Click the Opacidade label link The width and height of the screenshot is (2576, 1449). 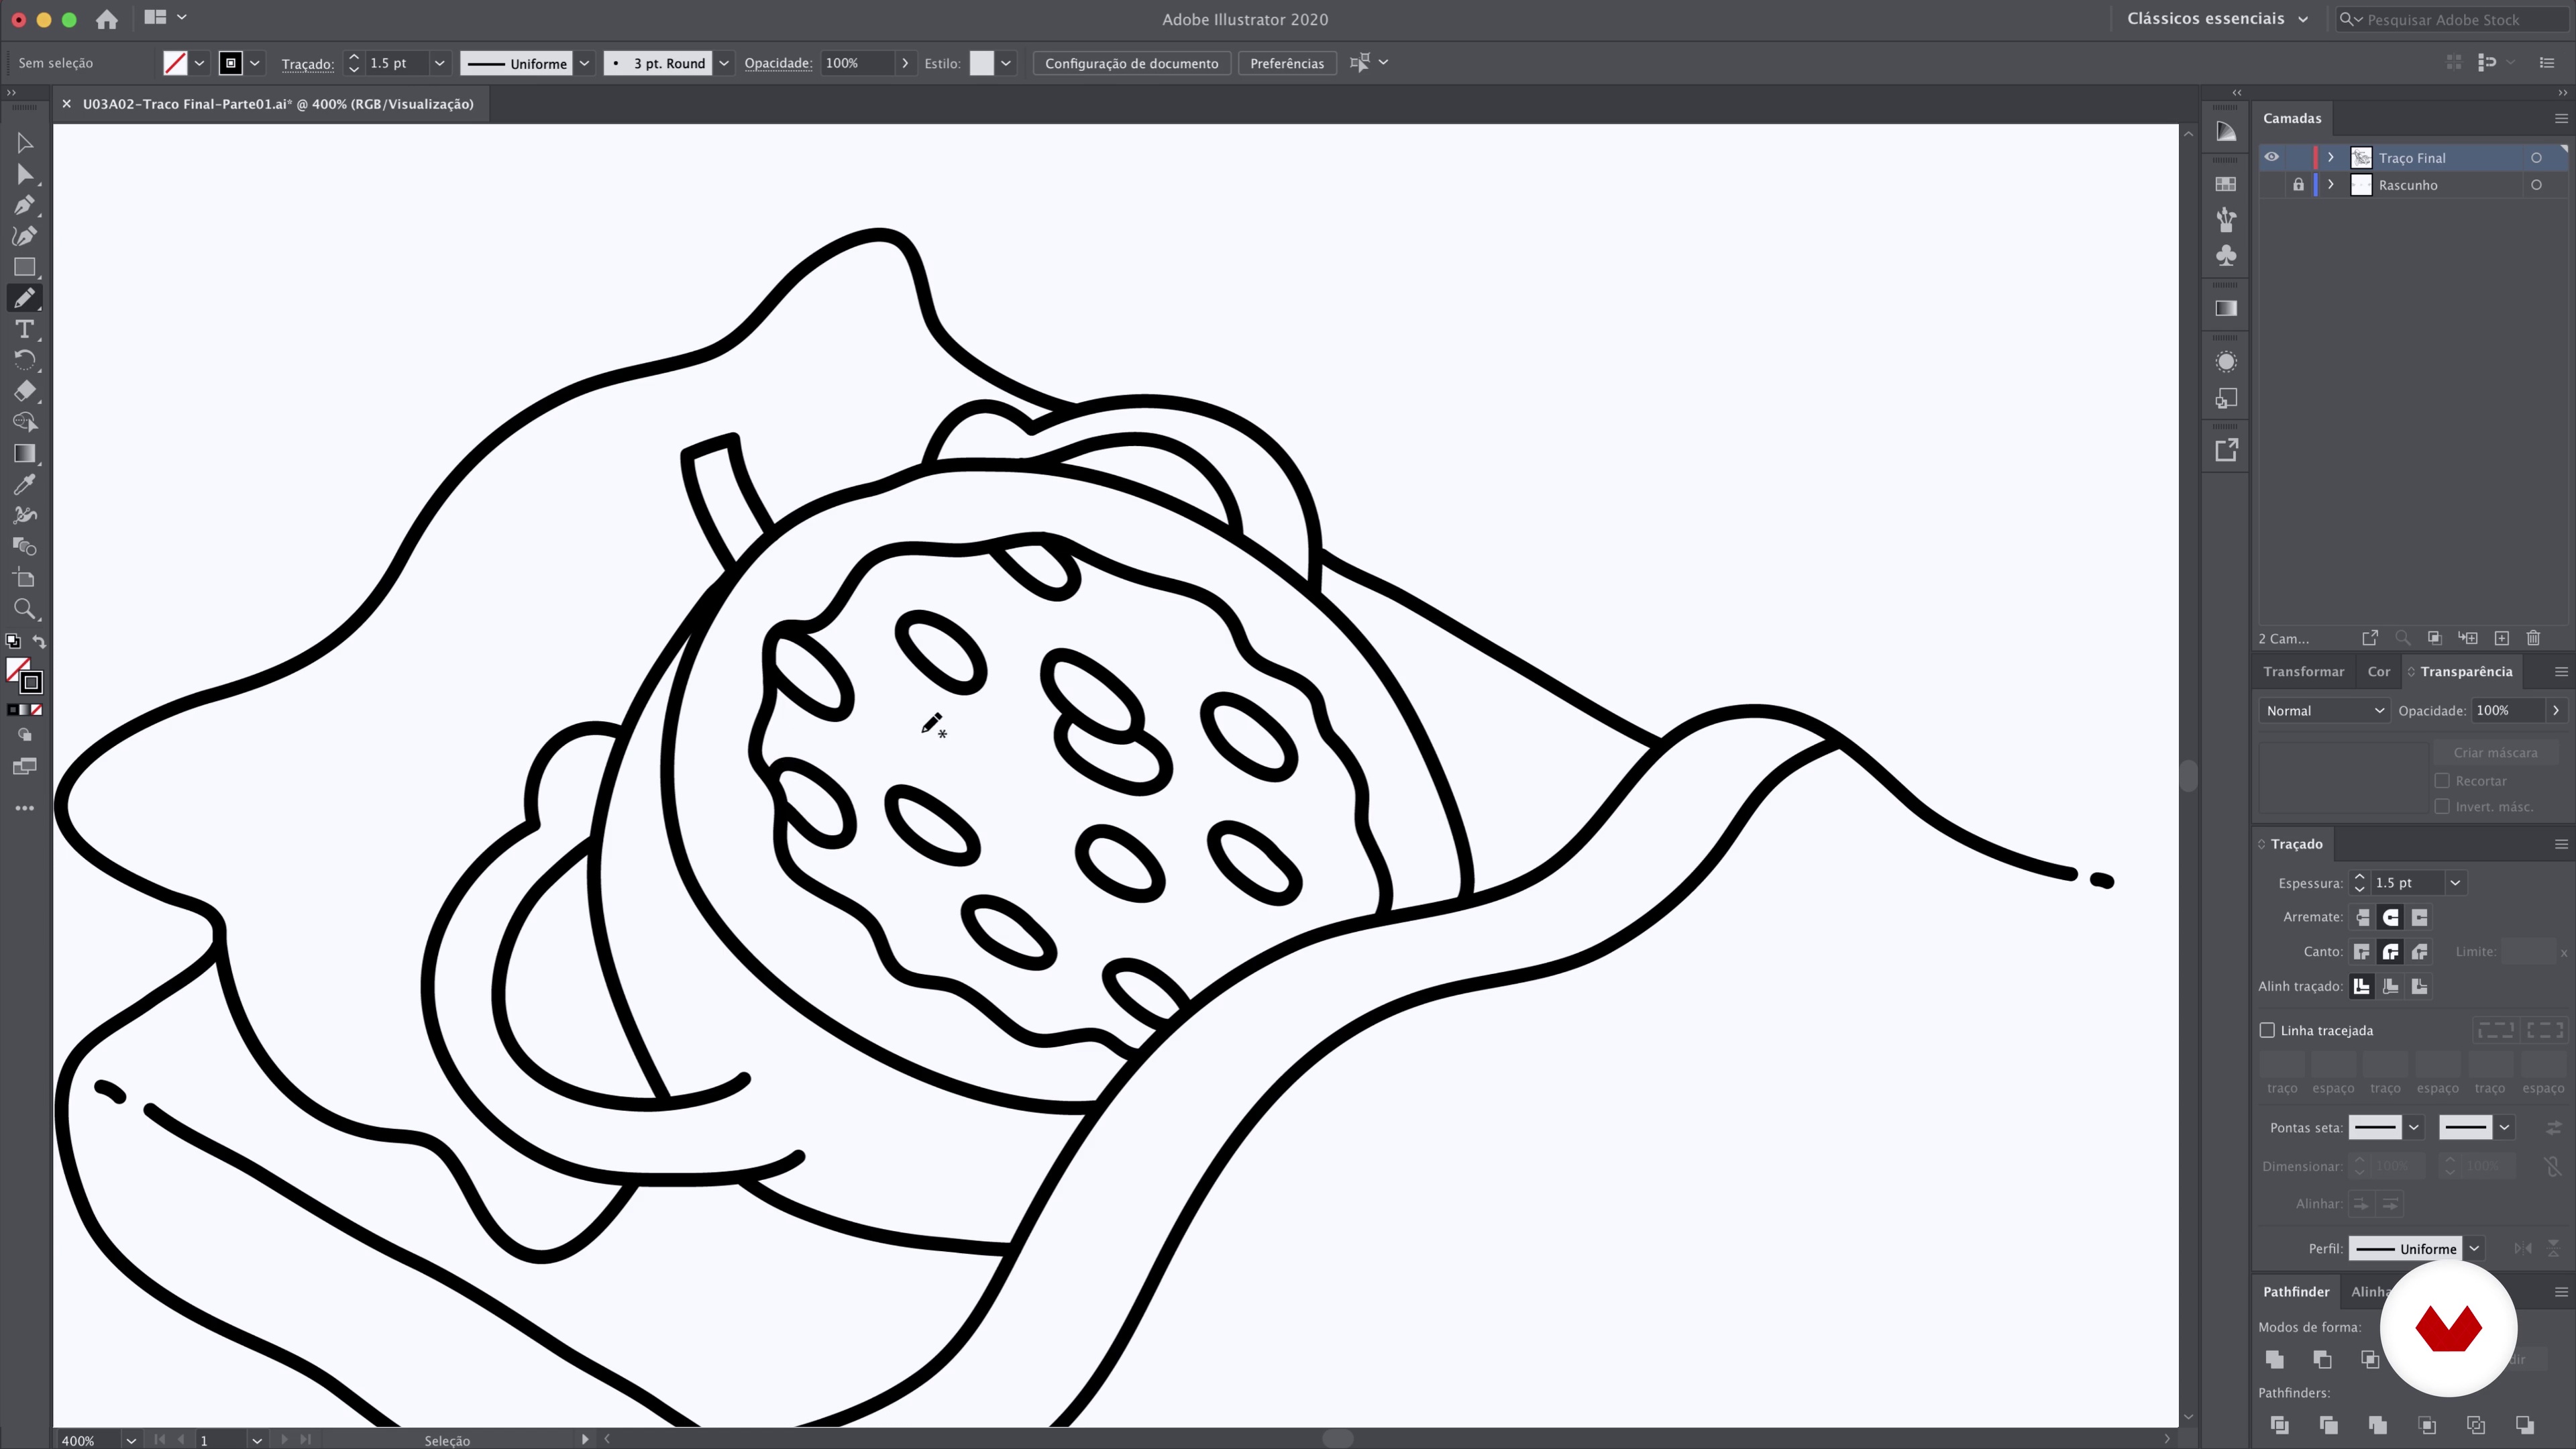[777, 63]
